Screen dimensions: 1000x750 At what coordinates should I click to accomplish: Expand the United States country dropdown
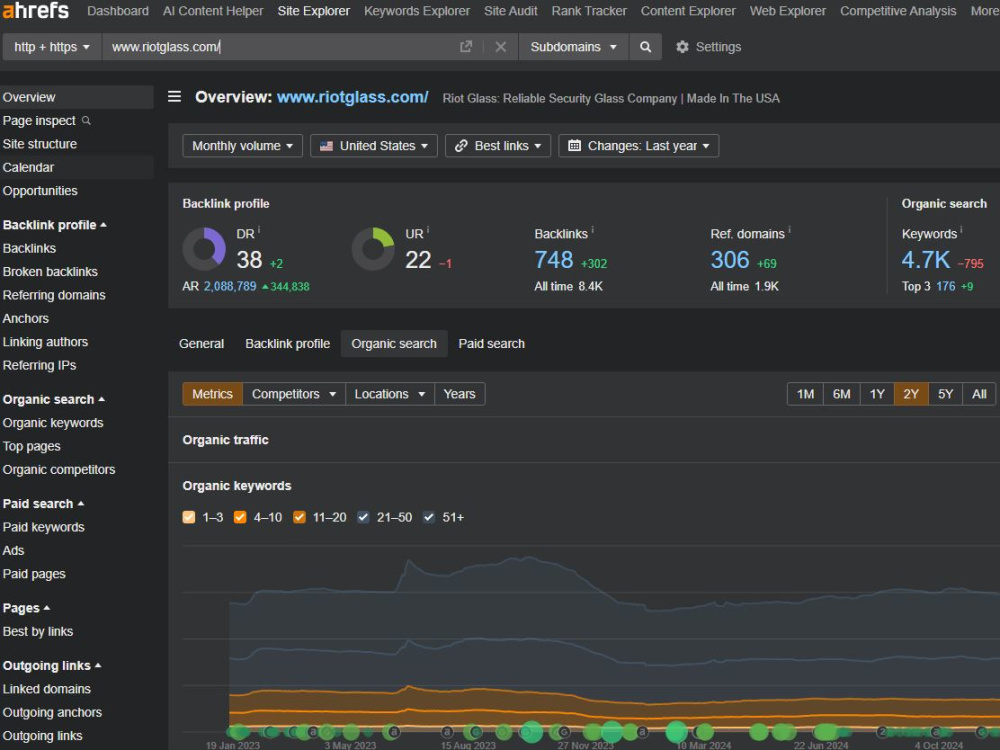click(x=374, y=145)
